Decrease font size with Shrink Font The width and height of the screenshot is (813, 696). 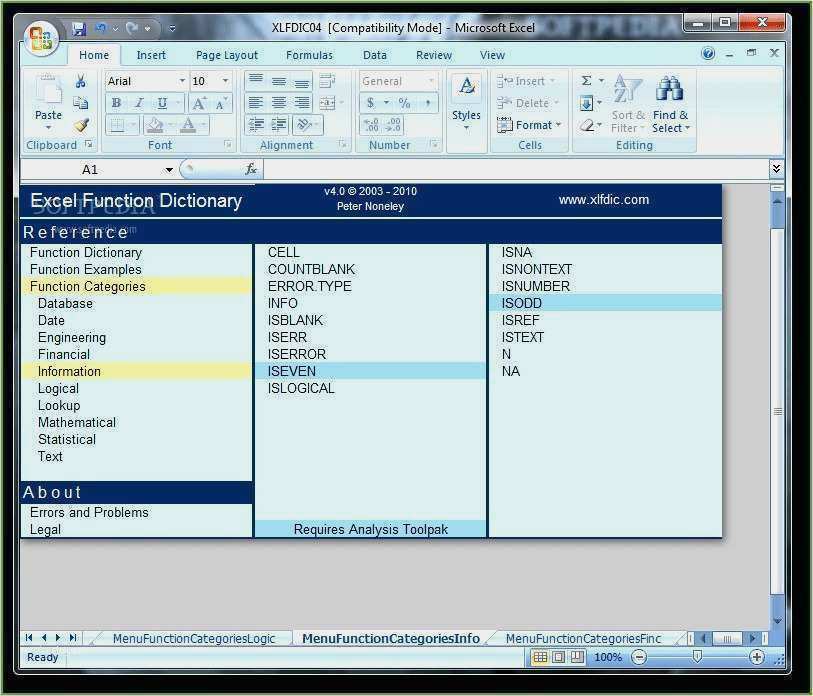point(221,104)
